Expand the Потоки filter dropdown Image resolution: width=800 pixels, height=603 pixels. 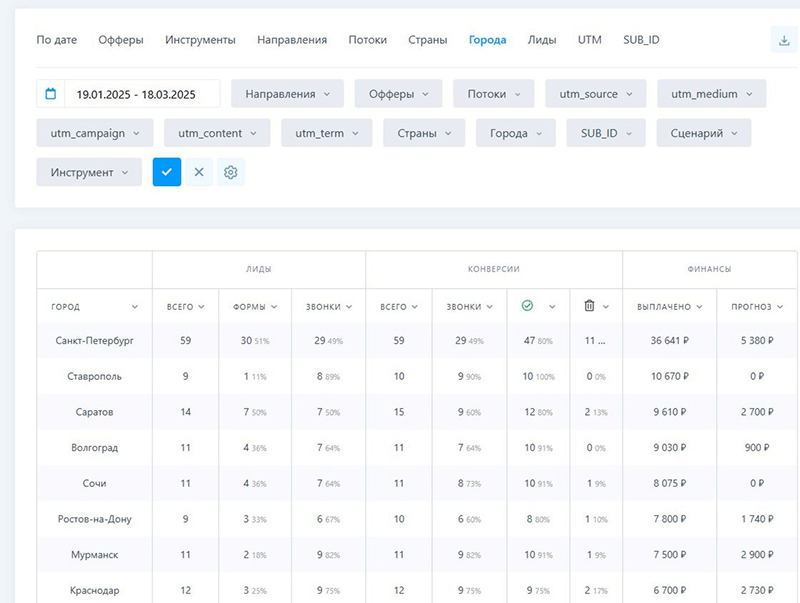[493, 94]
